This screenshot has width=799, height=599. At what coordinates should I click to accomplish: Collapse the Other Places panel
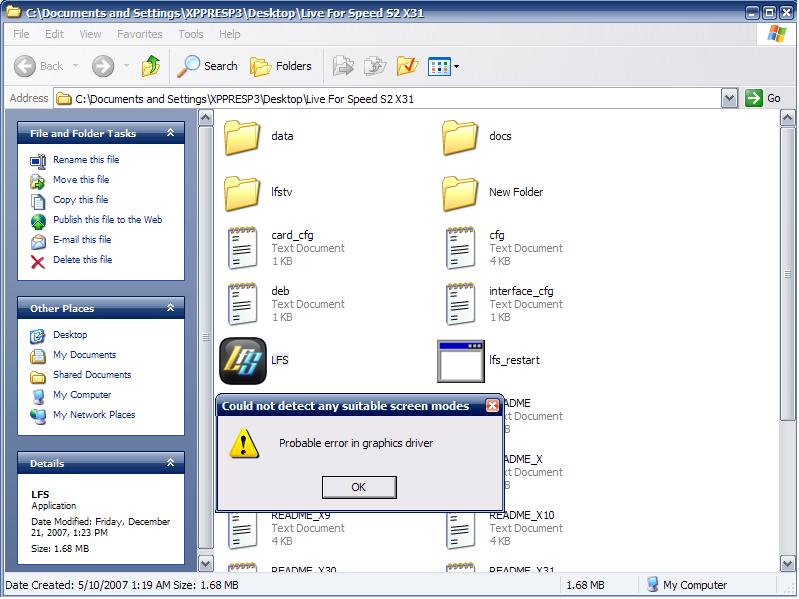tap(171, 308)
